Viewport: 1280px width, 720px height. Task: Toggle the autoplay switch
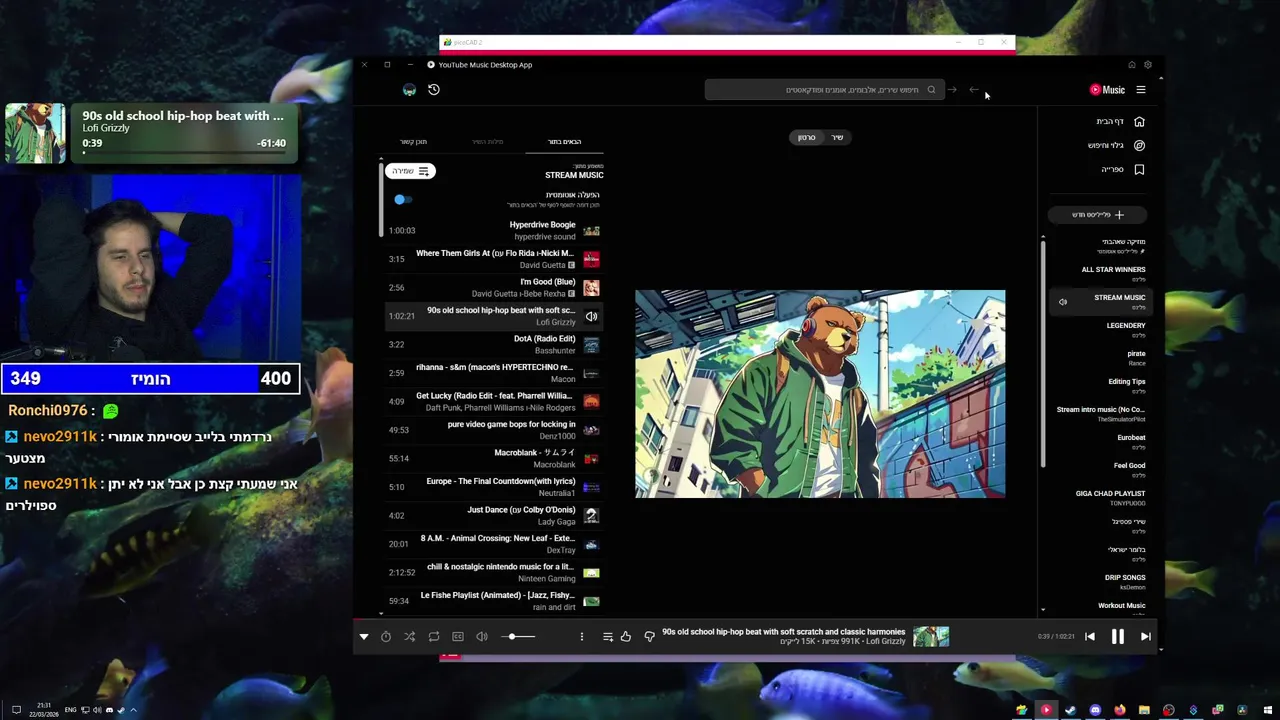402,199
